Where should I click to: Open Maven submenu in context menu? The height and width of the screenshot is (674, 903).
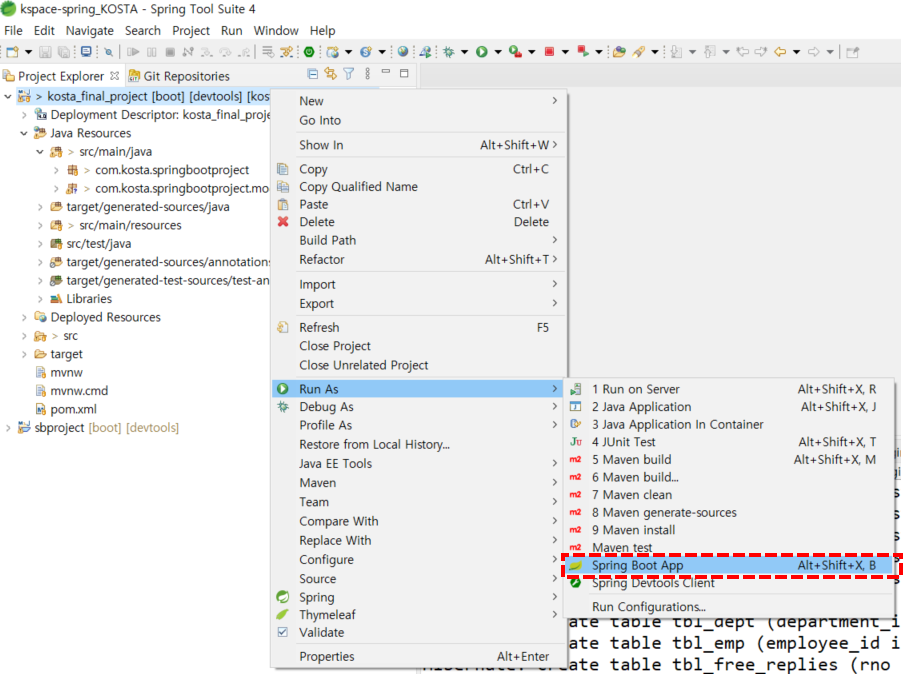click(419, 483)
